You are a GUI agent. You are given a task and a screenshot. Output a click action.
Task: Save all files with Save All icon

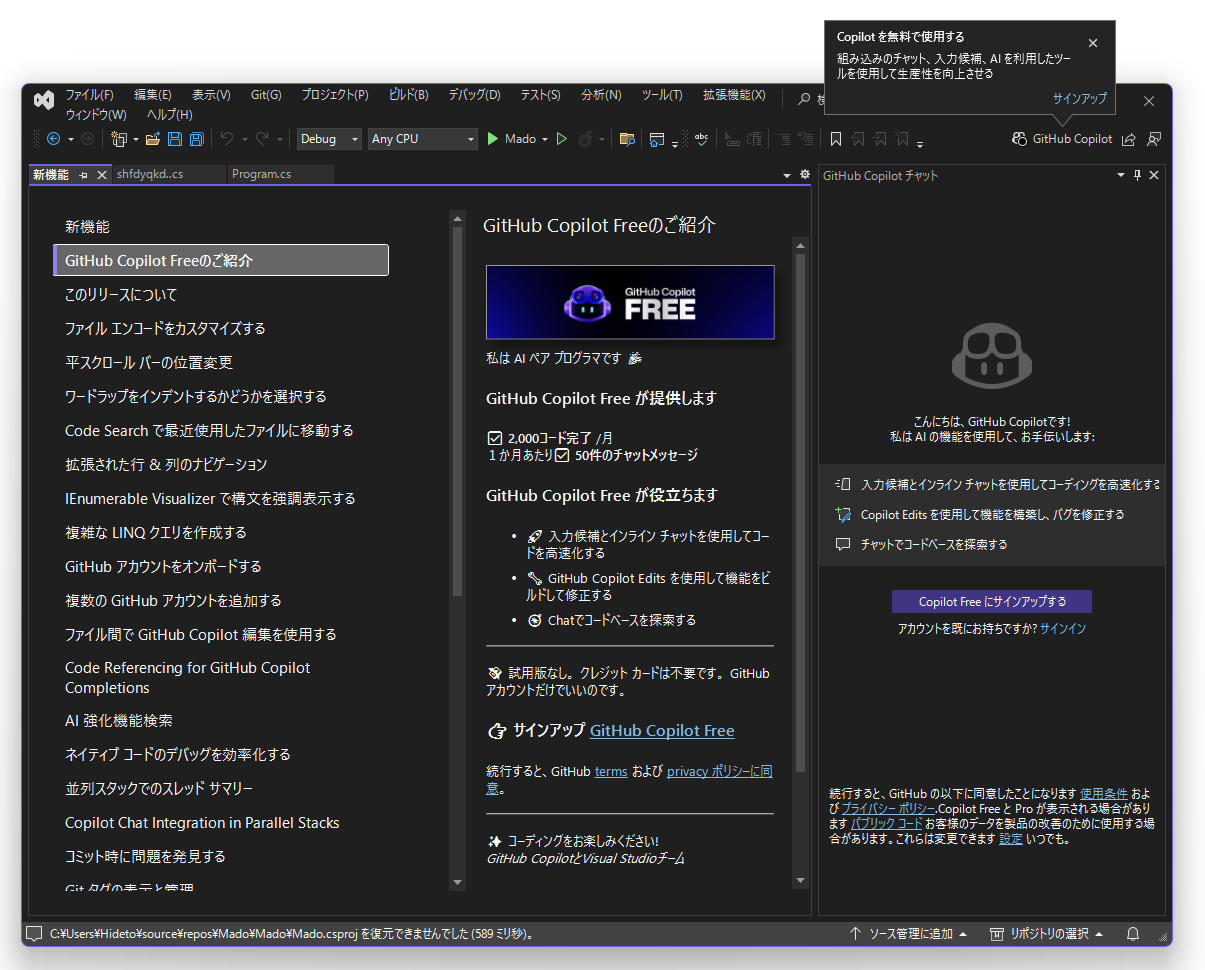[x=196, y=139]
